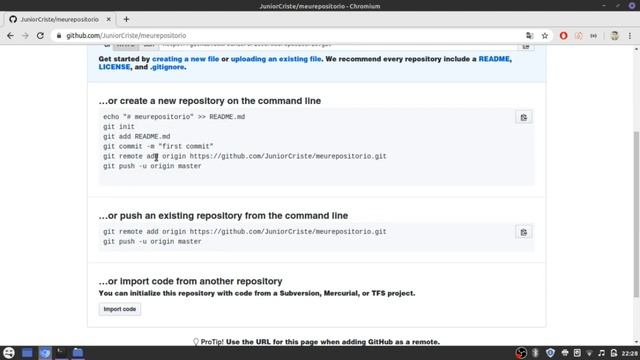Switch to Chromium in the taskbar

click(45, 353)
